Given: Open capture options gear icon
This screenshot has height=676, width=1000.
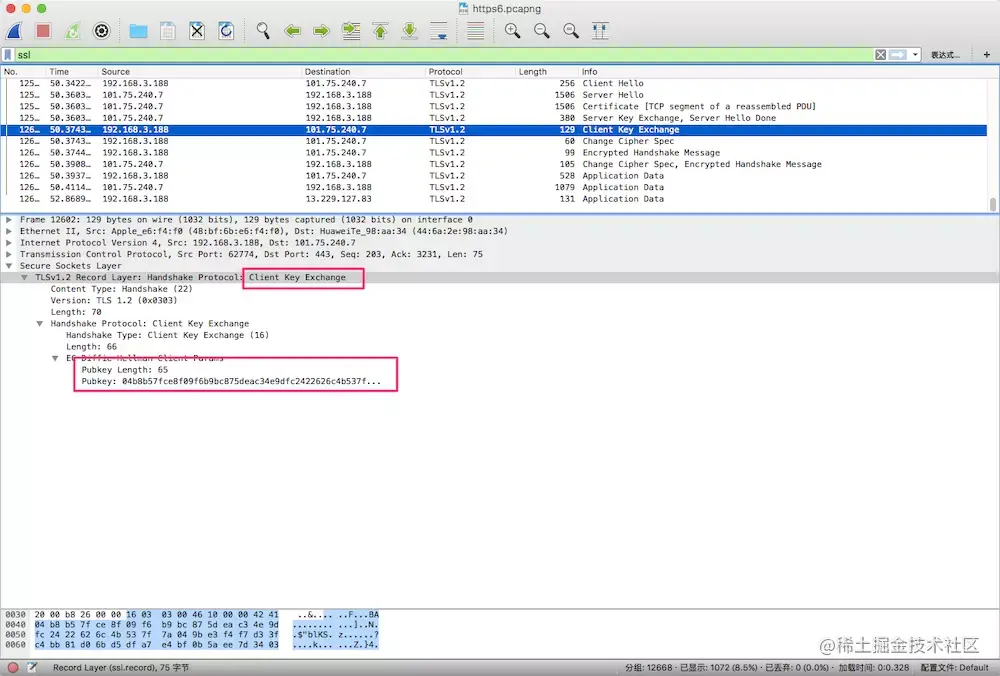Looking at the screenshot, I should 101,31.
